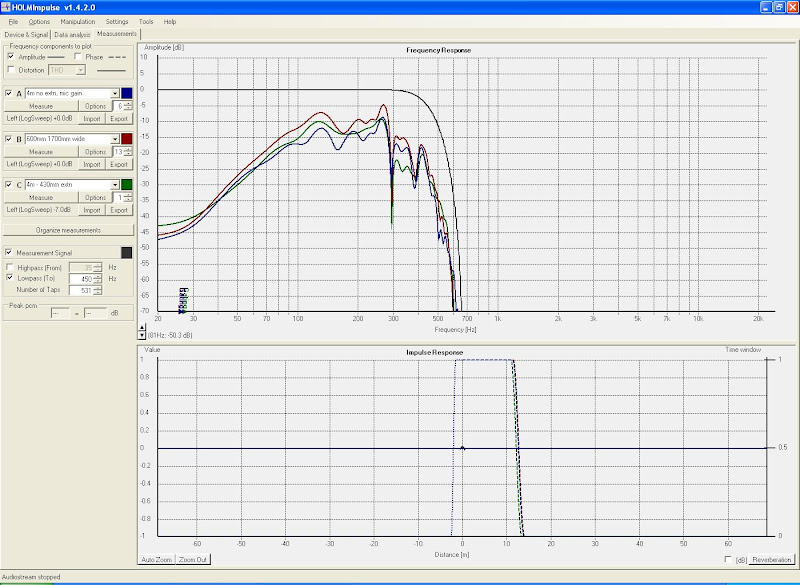Open the Options menu

(39, 22)
